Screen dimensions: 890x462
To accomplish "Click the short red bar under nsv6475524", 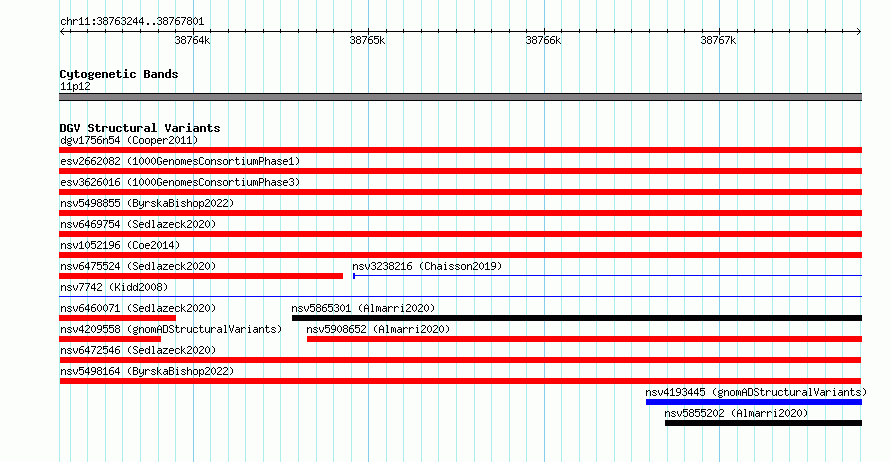I will [x=201, y=276].
